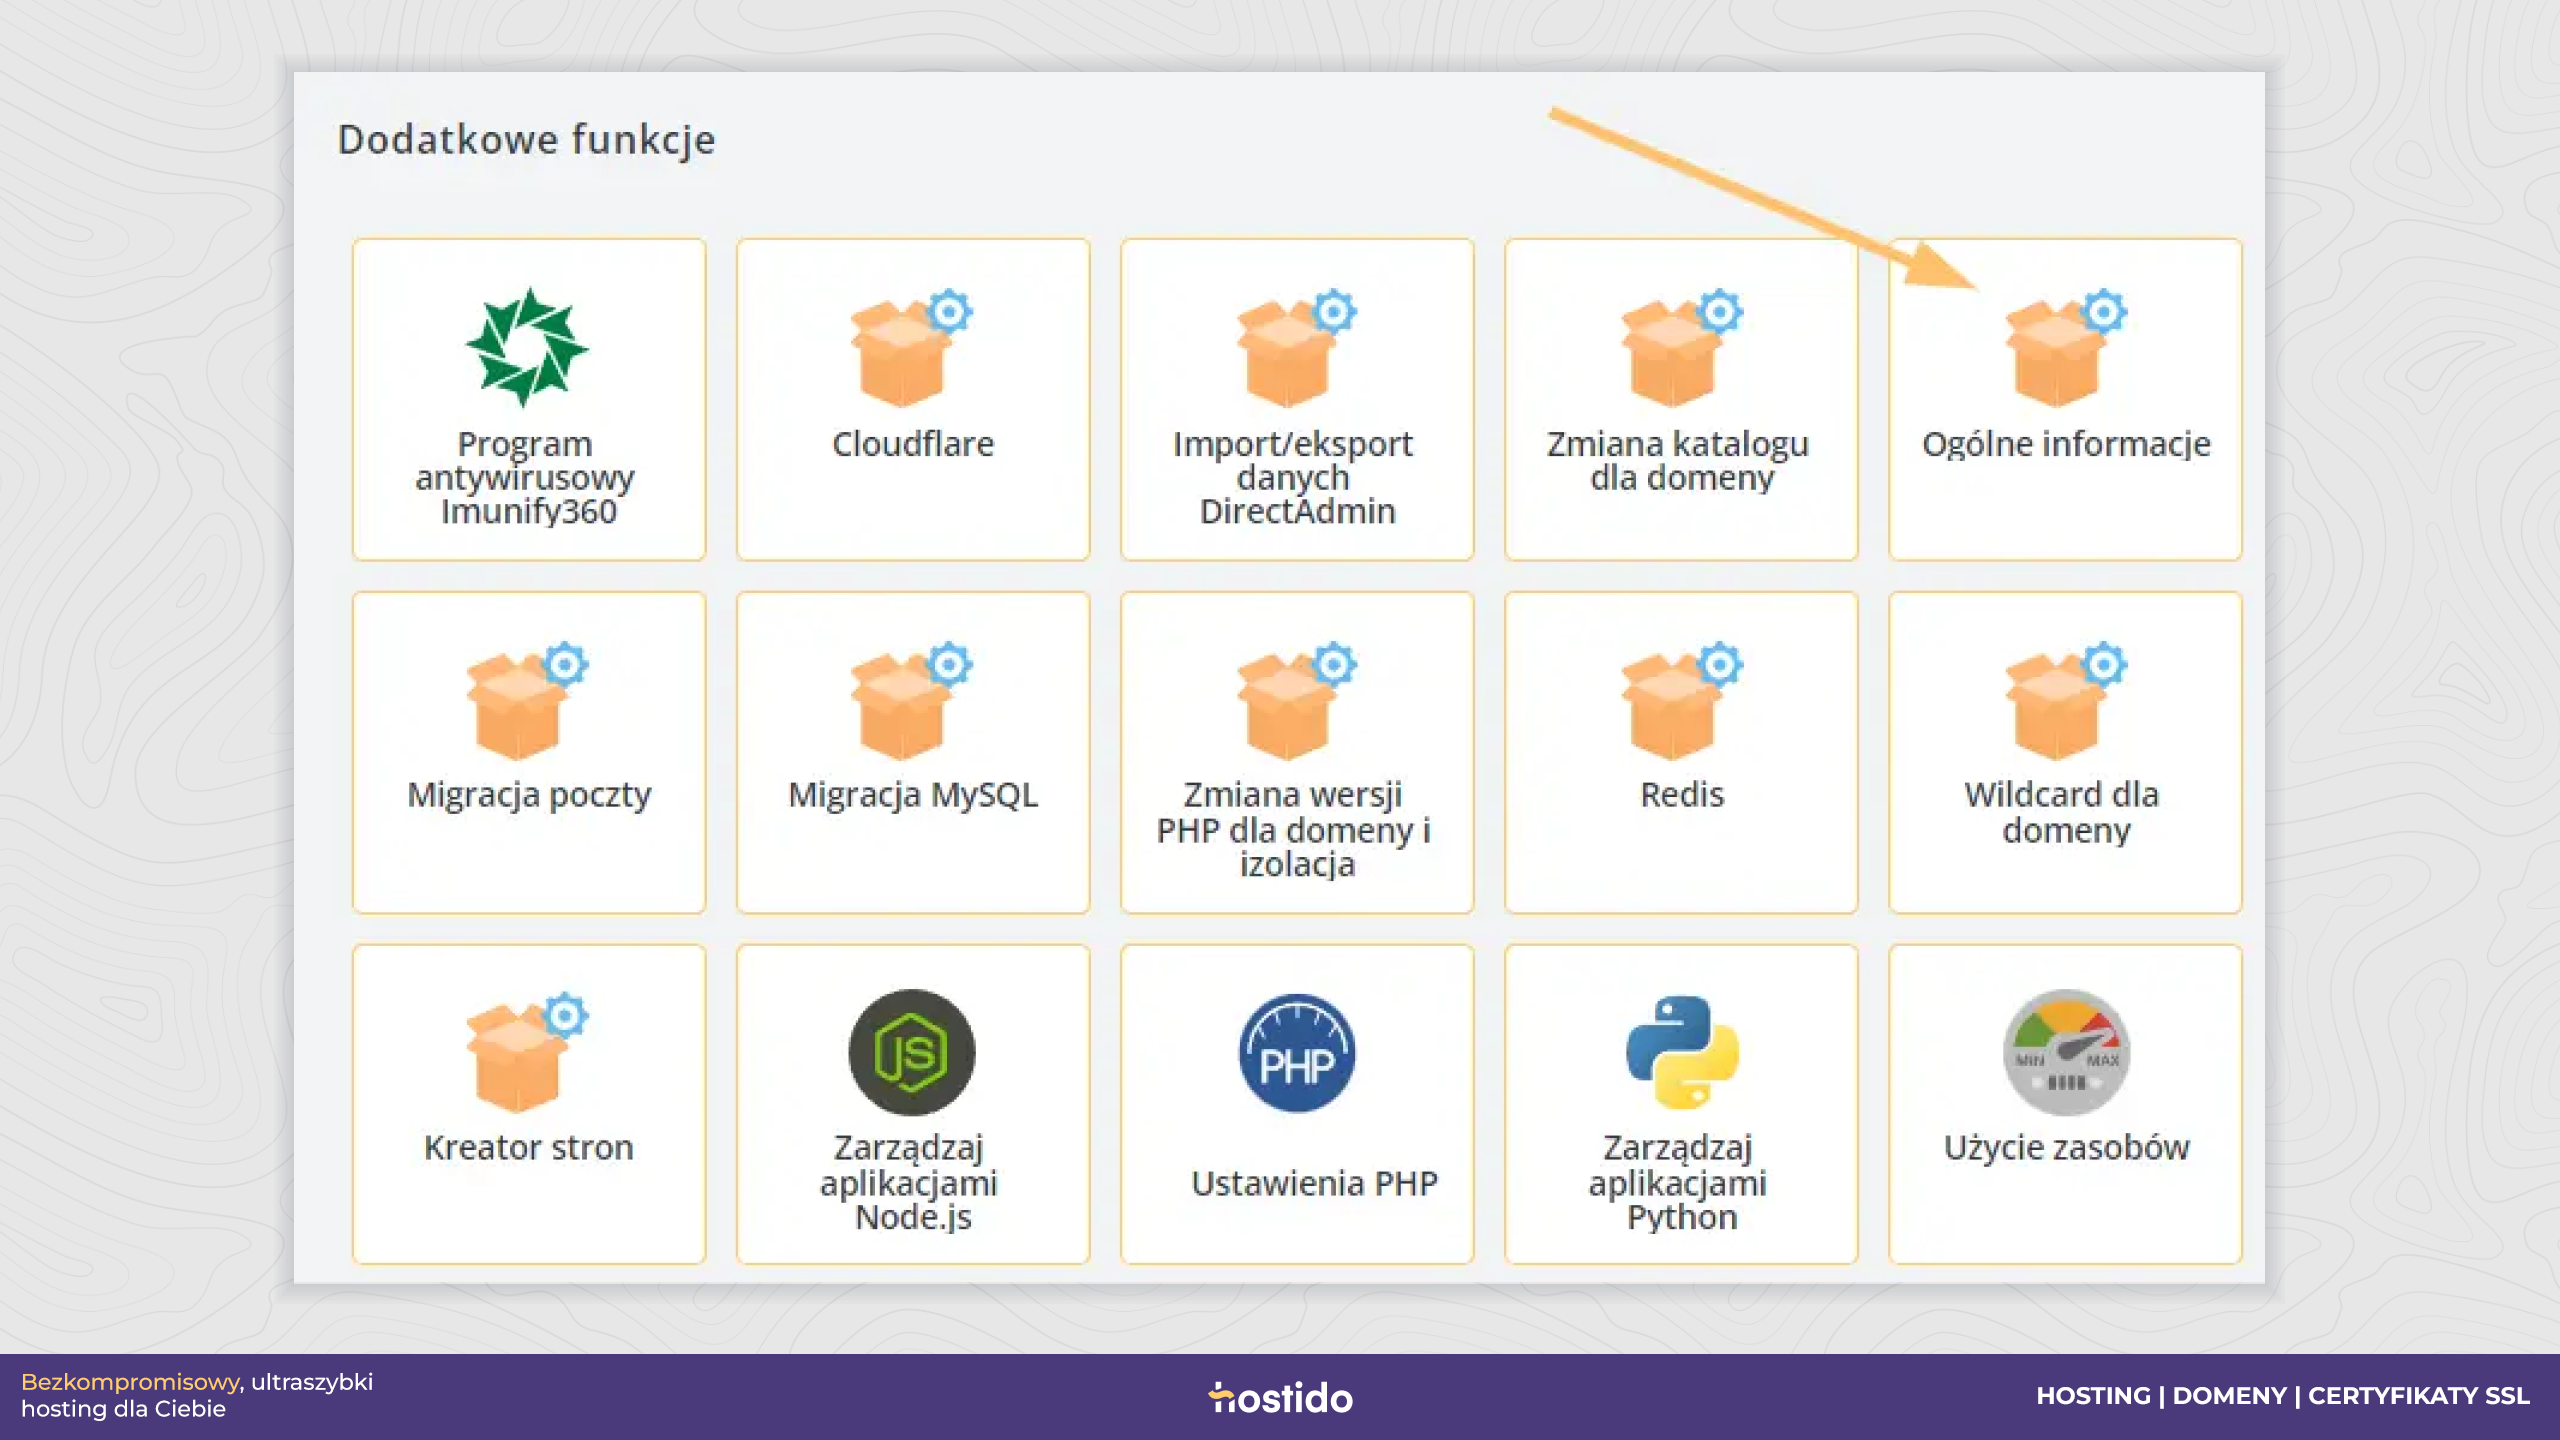
Task: Click the Migracja poczty label
Action: point(529,795)
